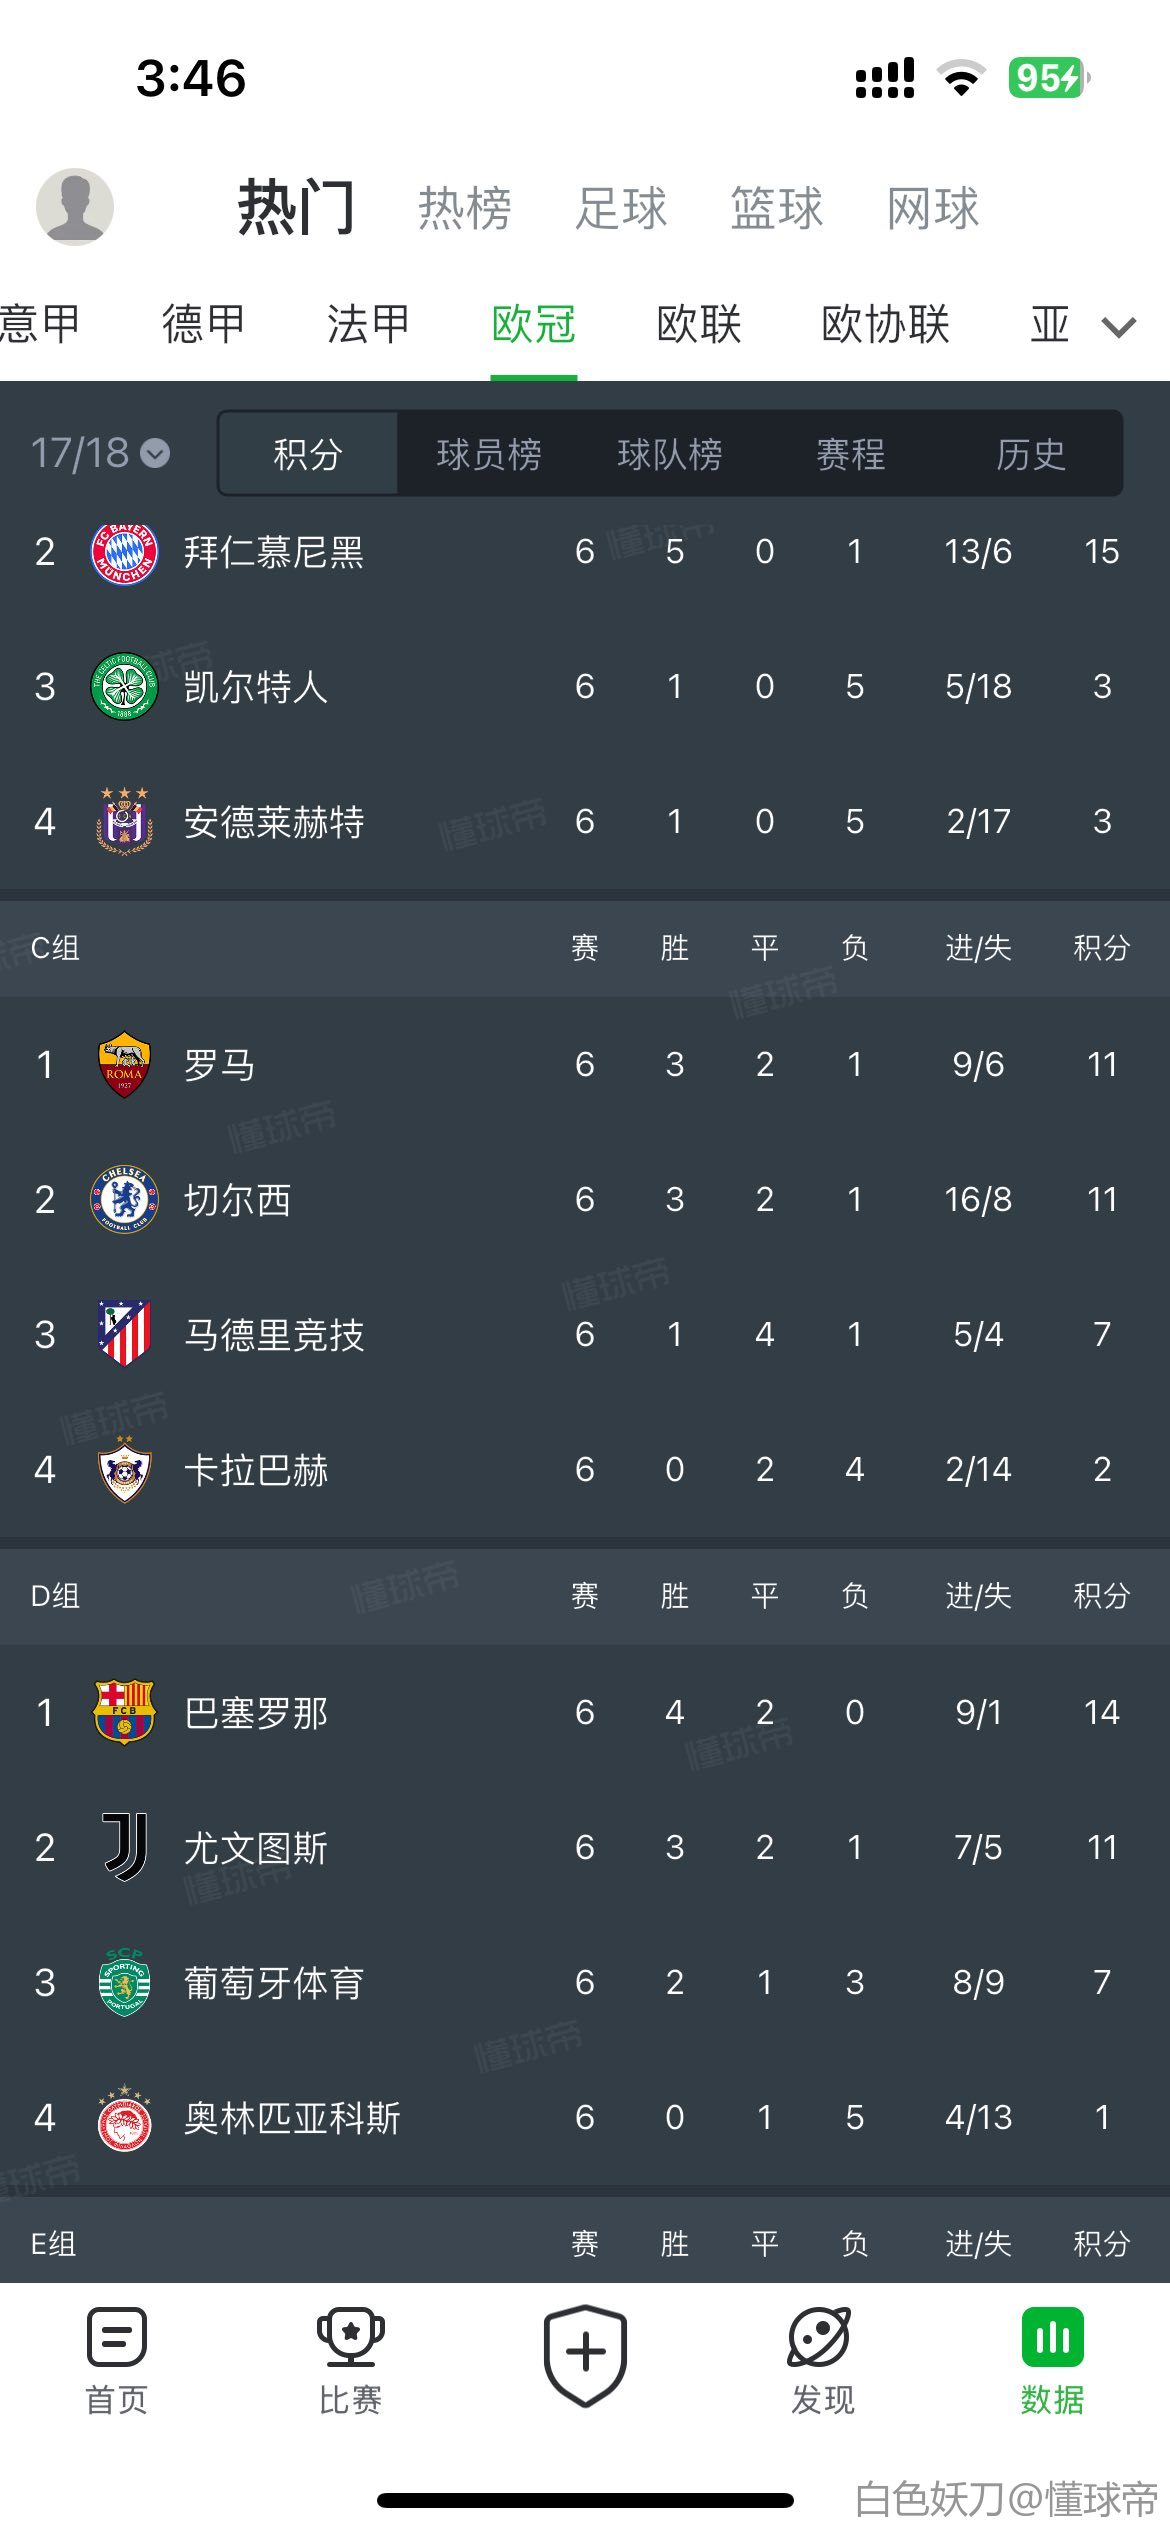Select the 历史 segment
Screen dimensions: 1170x2532
pyautogui.click(x=1031, y=454)
